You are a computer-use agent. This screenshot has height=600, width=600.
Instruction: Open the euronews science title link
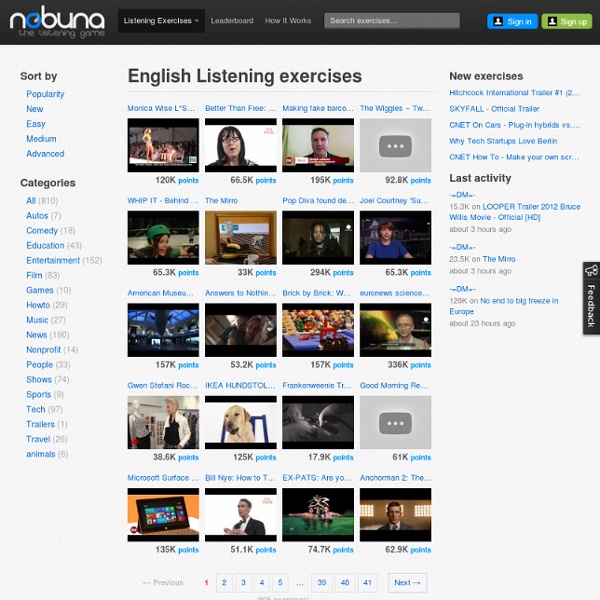395,293
